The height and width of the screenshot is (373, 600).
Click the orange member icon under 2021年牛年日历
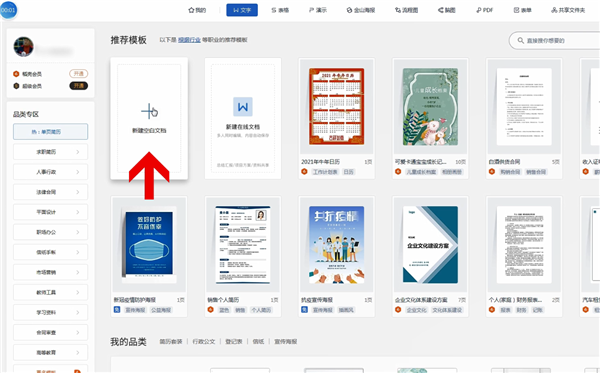tap(304, 171)
